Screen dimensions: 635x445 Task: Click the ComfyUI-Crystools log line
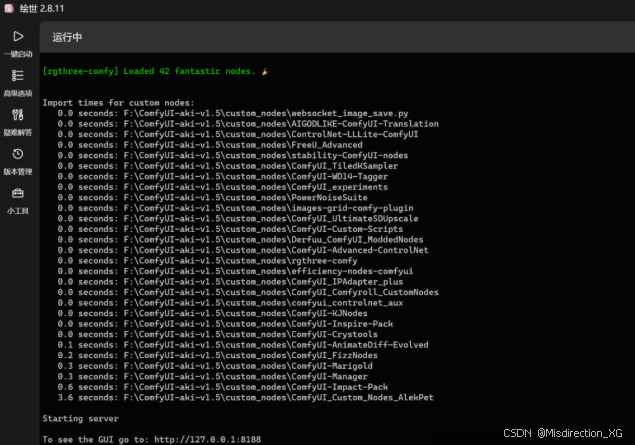[x=217, y=334]
